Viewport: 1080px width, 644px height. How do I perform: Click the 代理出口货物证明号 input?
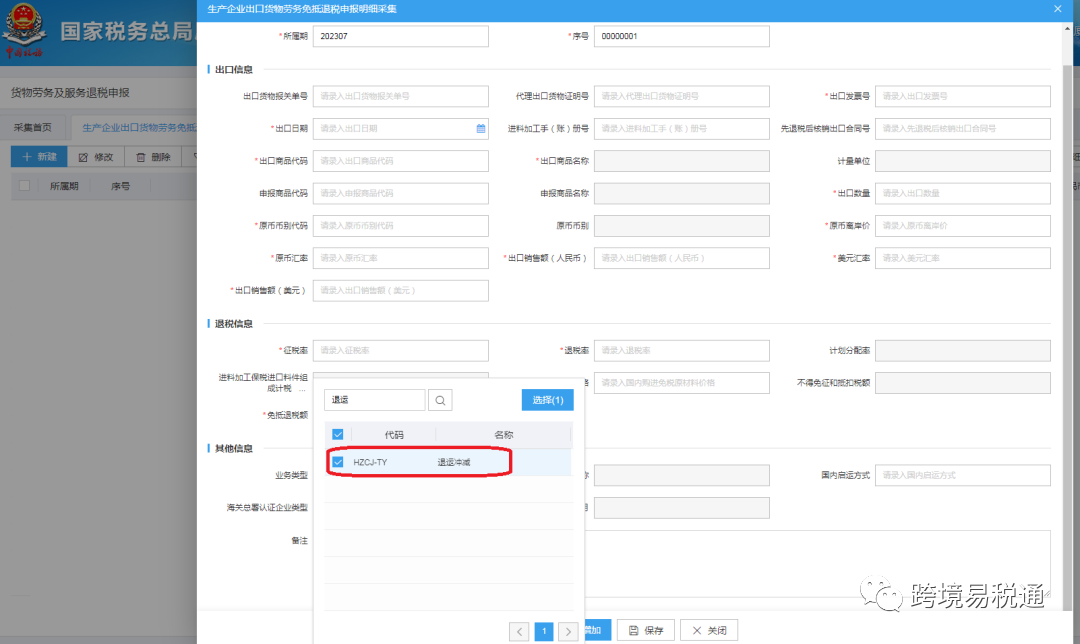point(682,96)
